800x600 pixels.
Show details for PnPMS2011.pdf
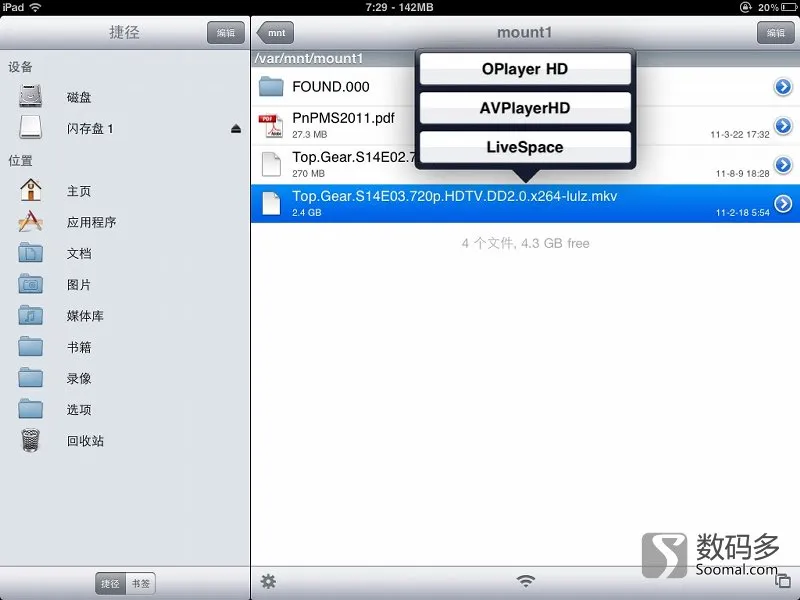(x=783, y=126)
